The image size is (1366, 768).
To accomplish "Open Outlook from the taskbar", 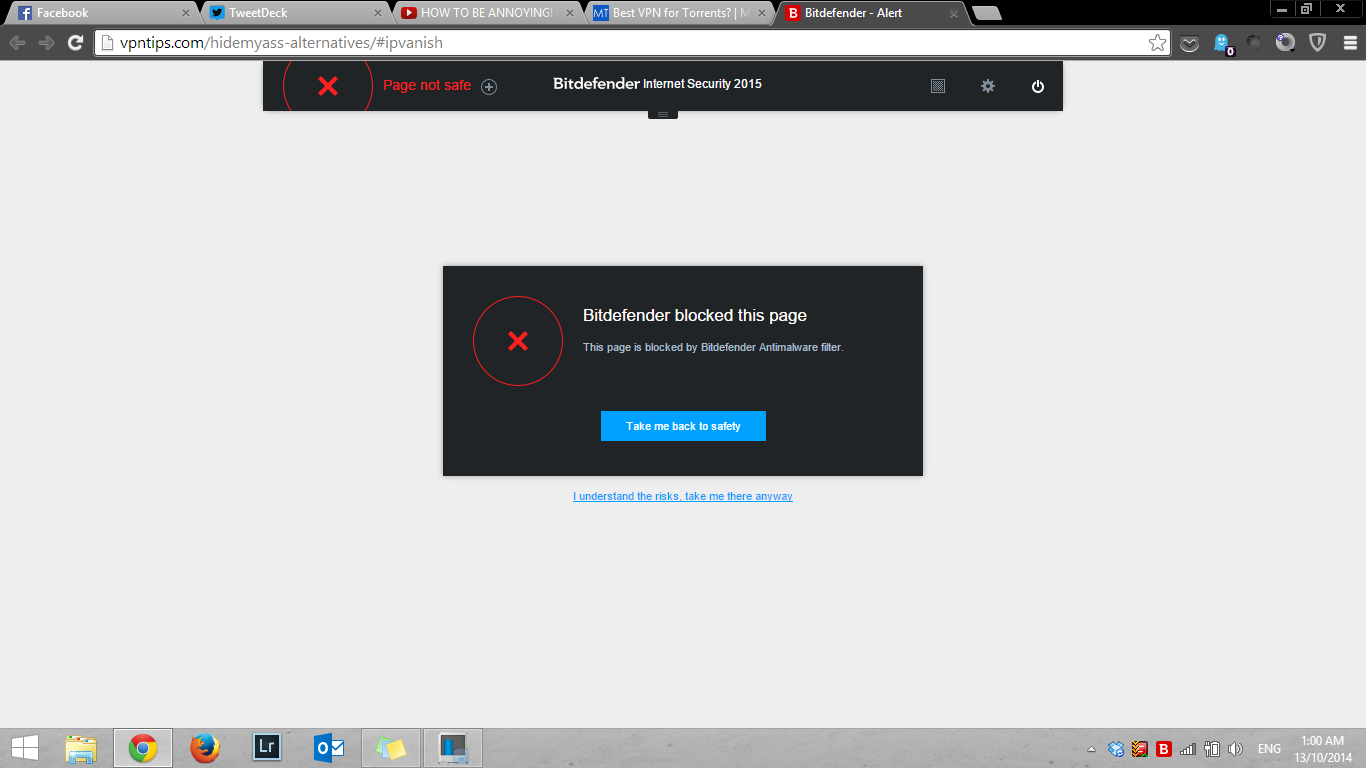I will [329, 748].
